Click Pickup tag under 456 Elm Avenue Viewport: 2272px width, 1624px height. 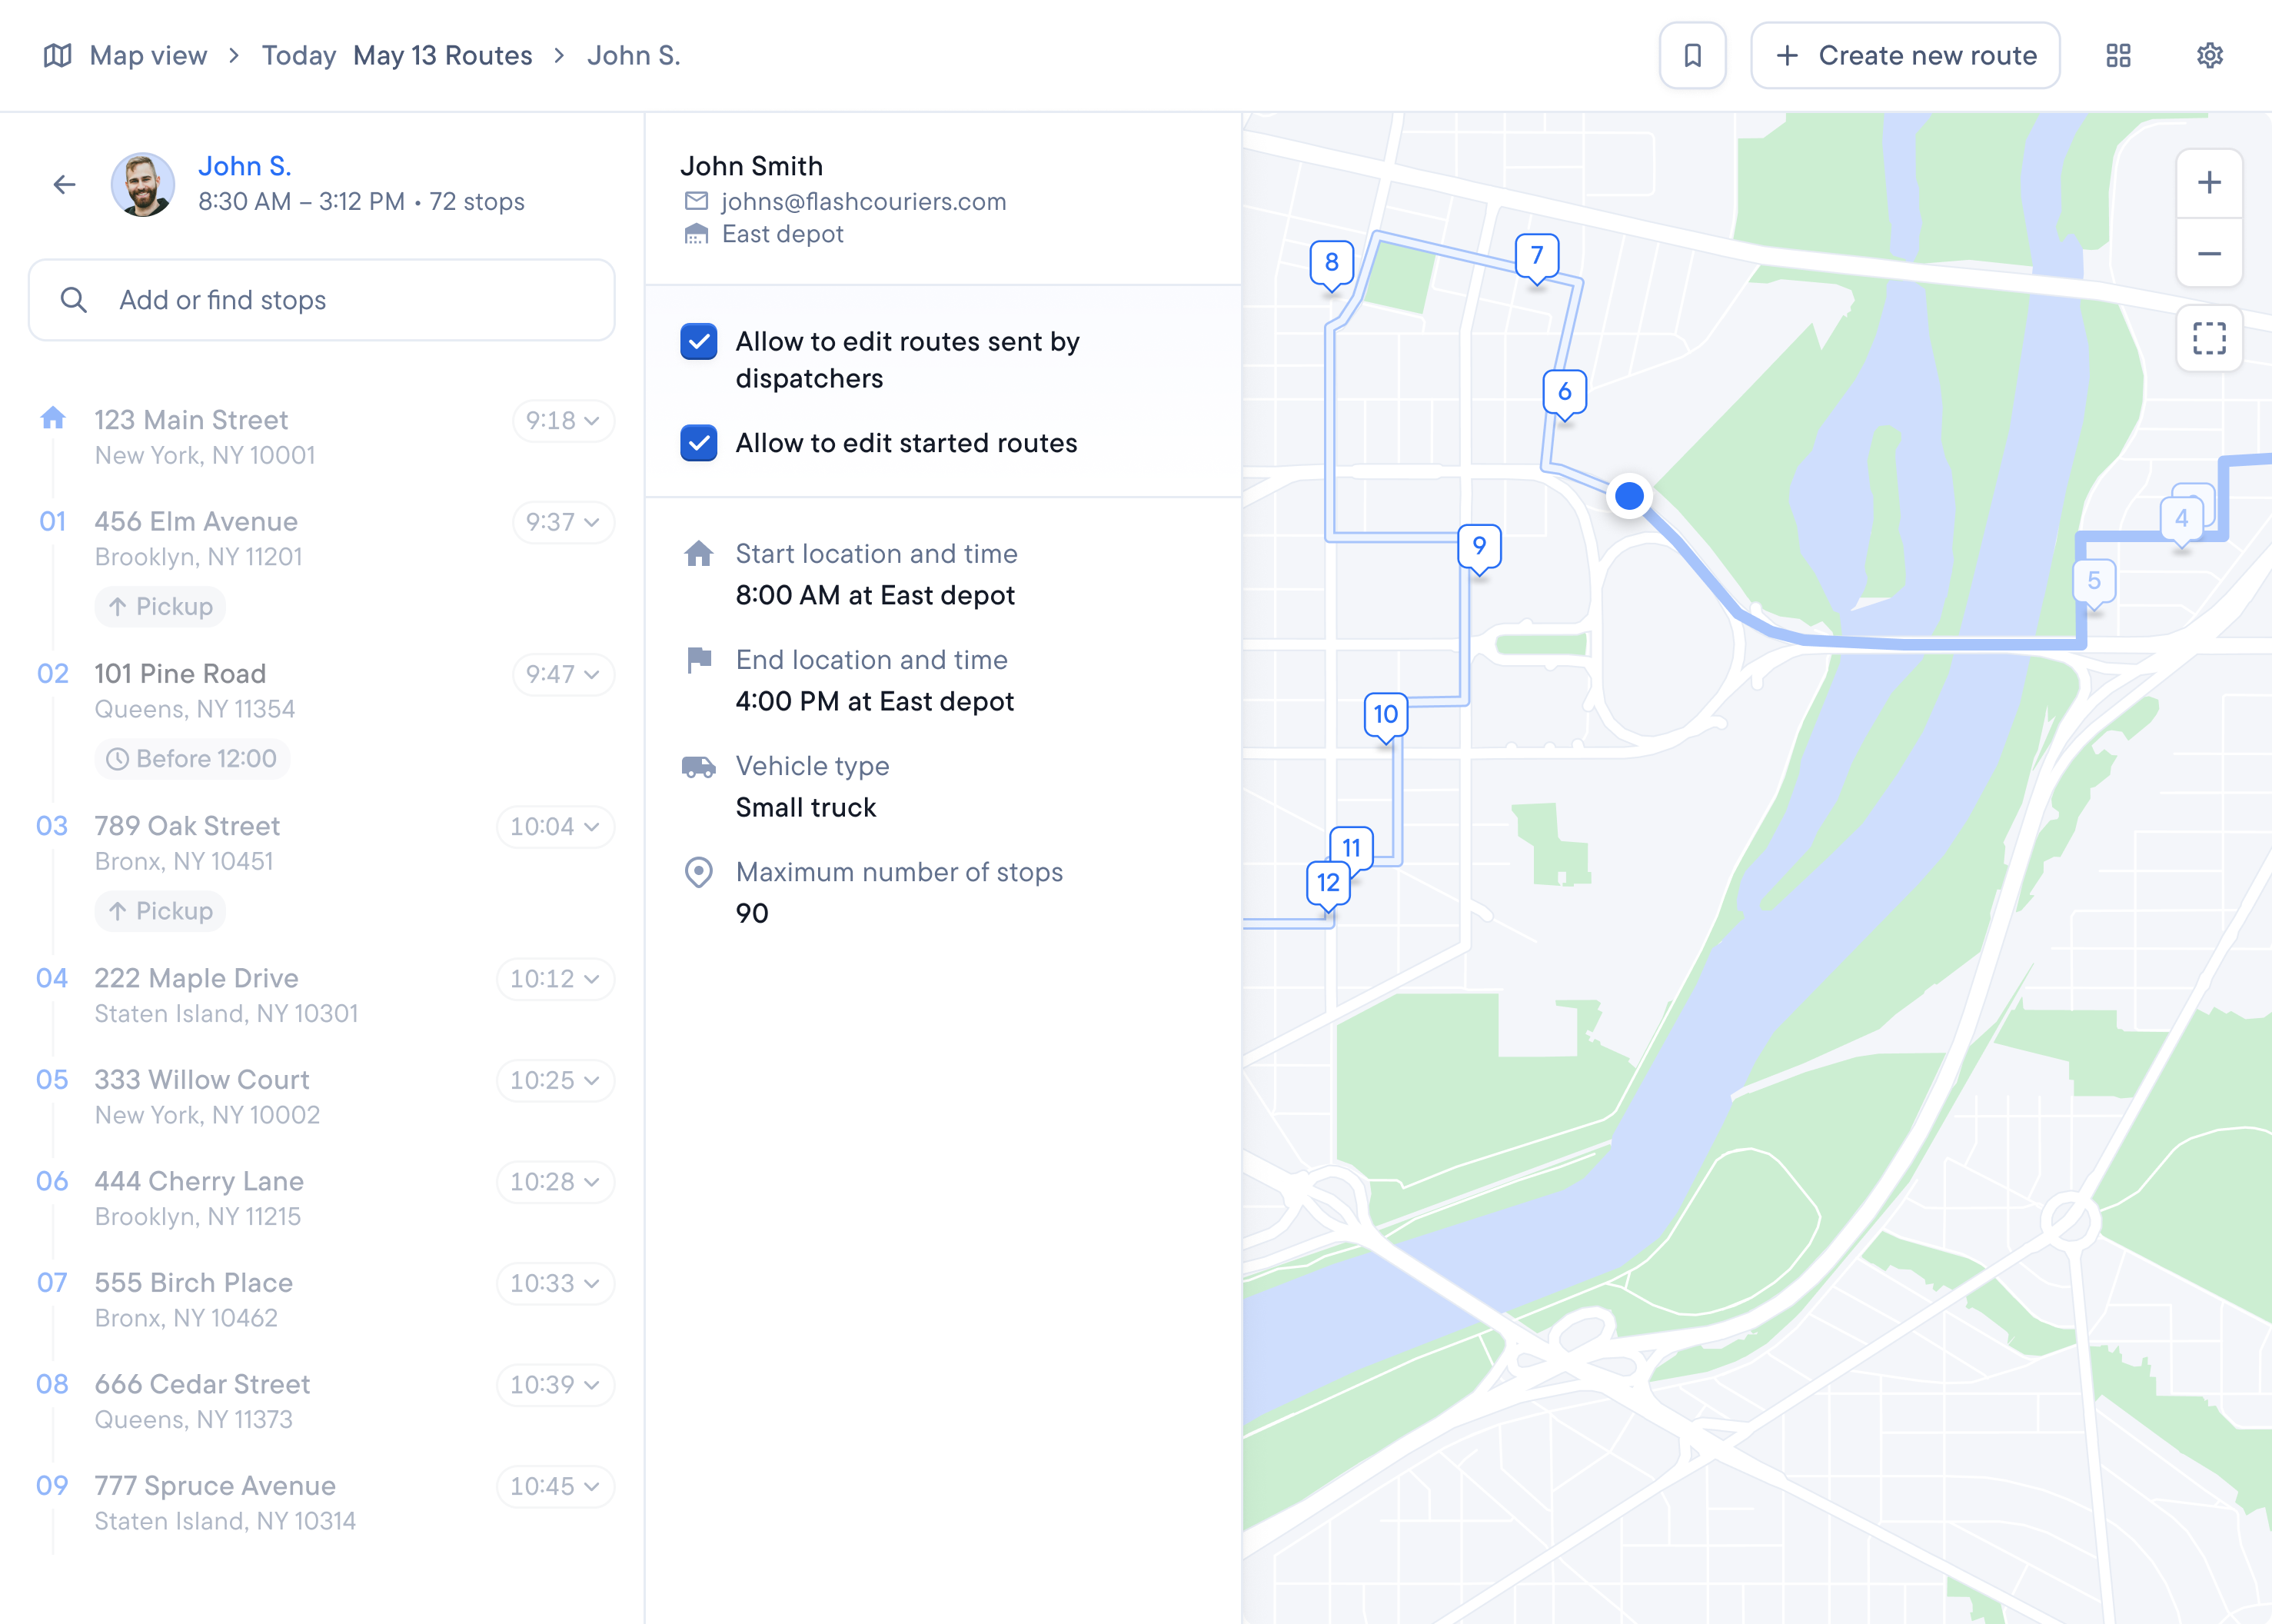(x=160, y=607)
